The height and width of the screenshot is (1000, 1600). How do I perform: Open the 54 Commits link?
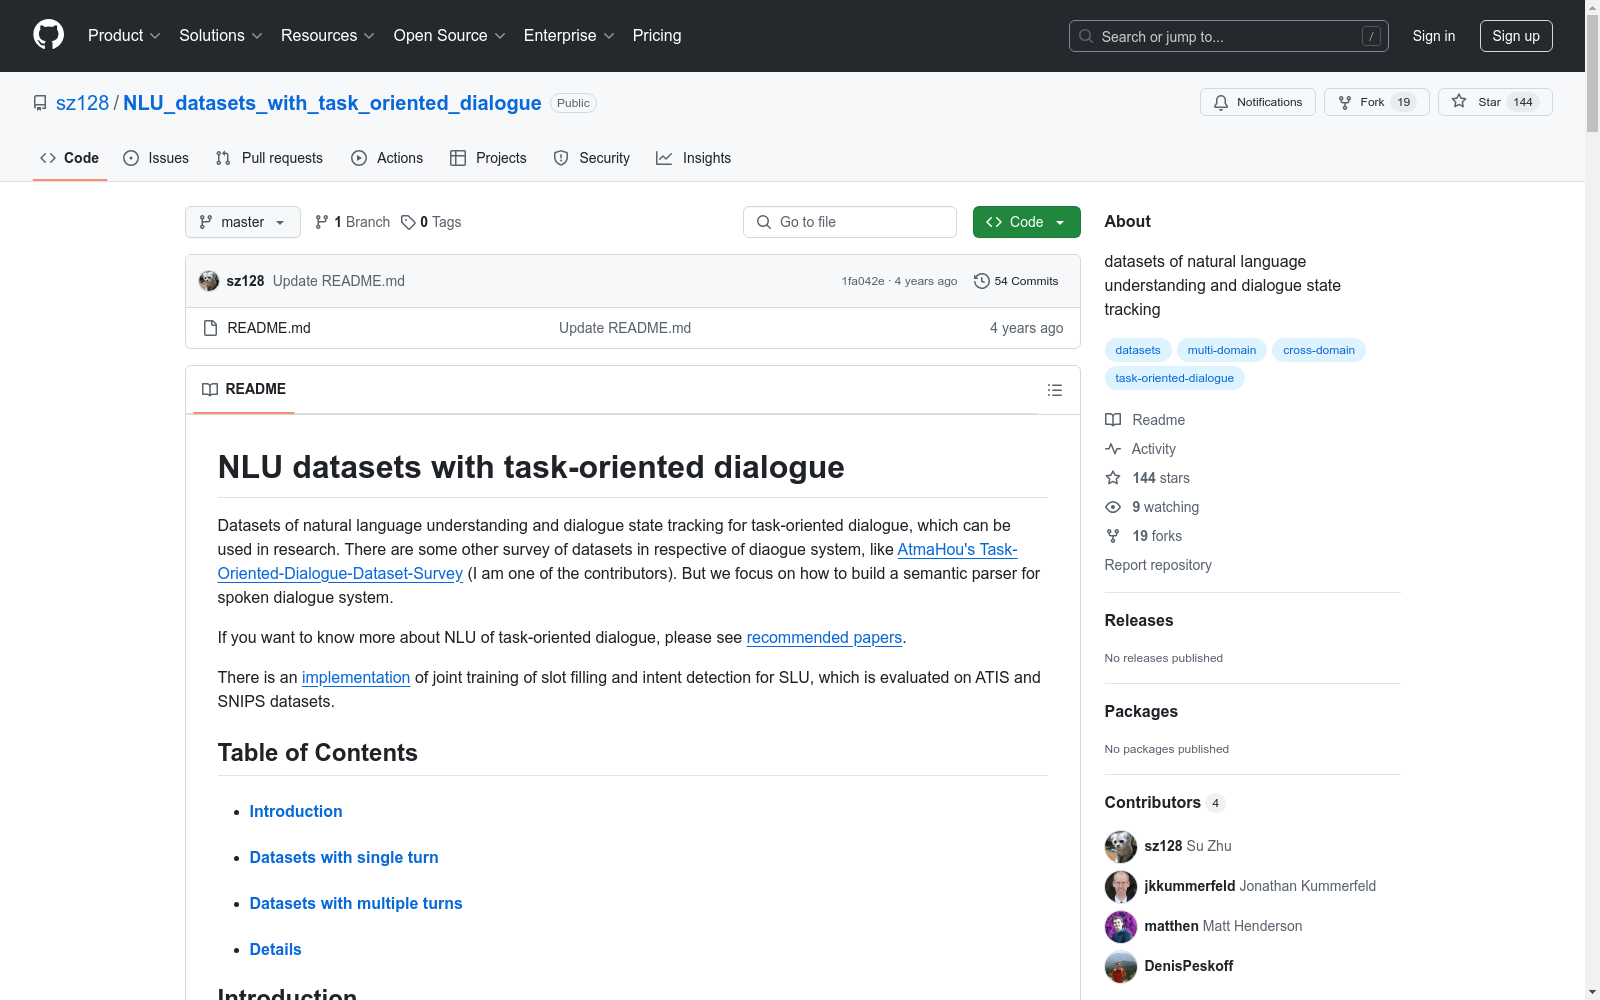point(1016,281)
